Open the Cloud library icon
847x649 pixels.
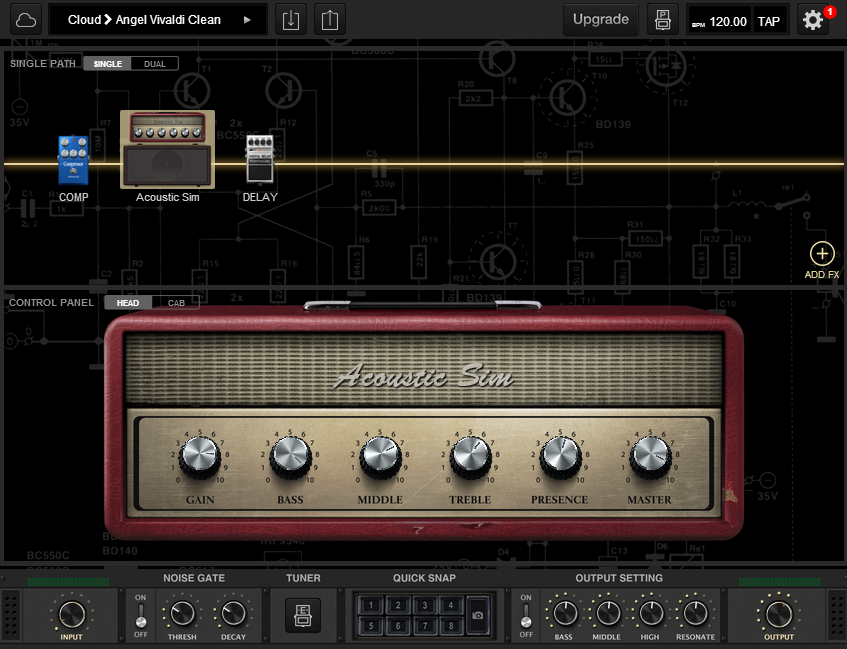pyautogui.click(x=25, y=20)
